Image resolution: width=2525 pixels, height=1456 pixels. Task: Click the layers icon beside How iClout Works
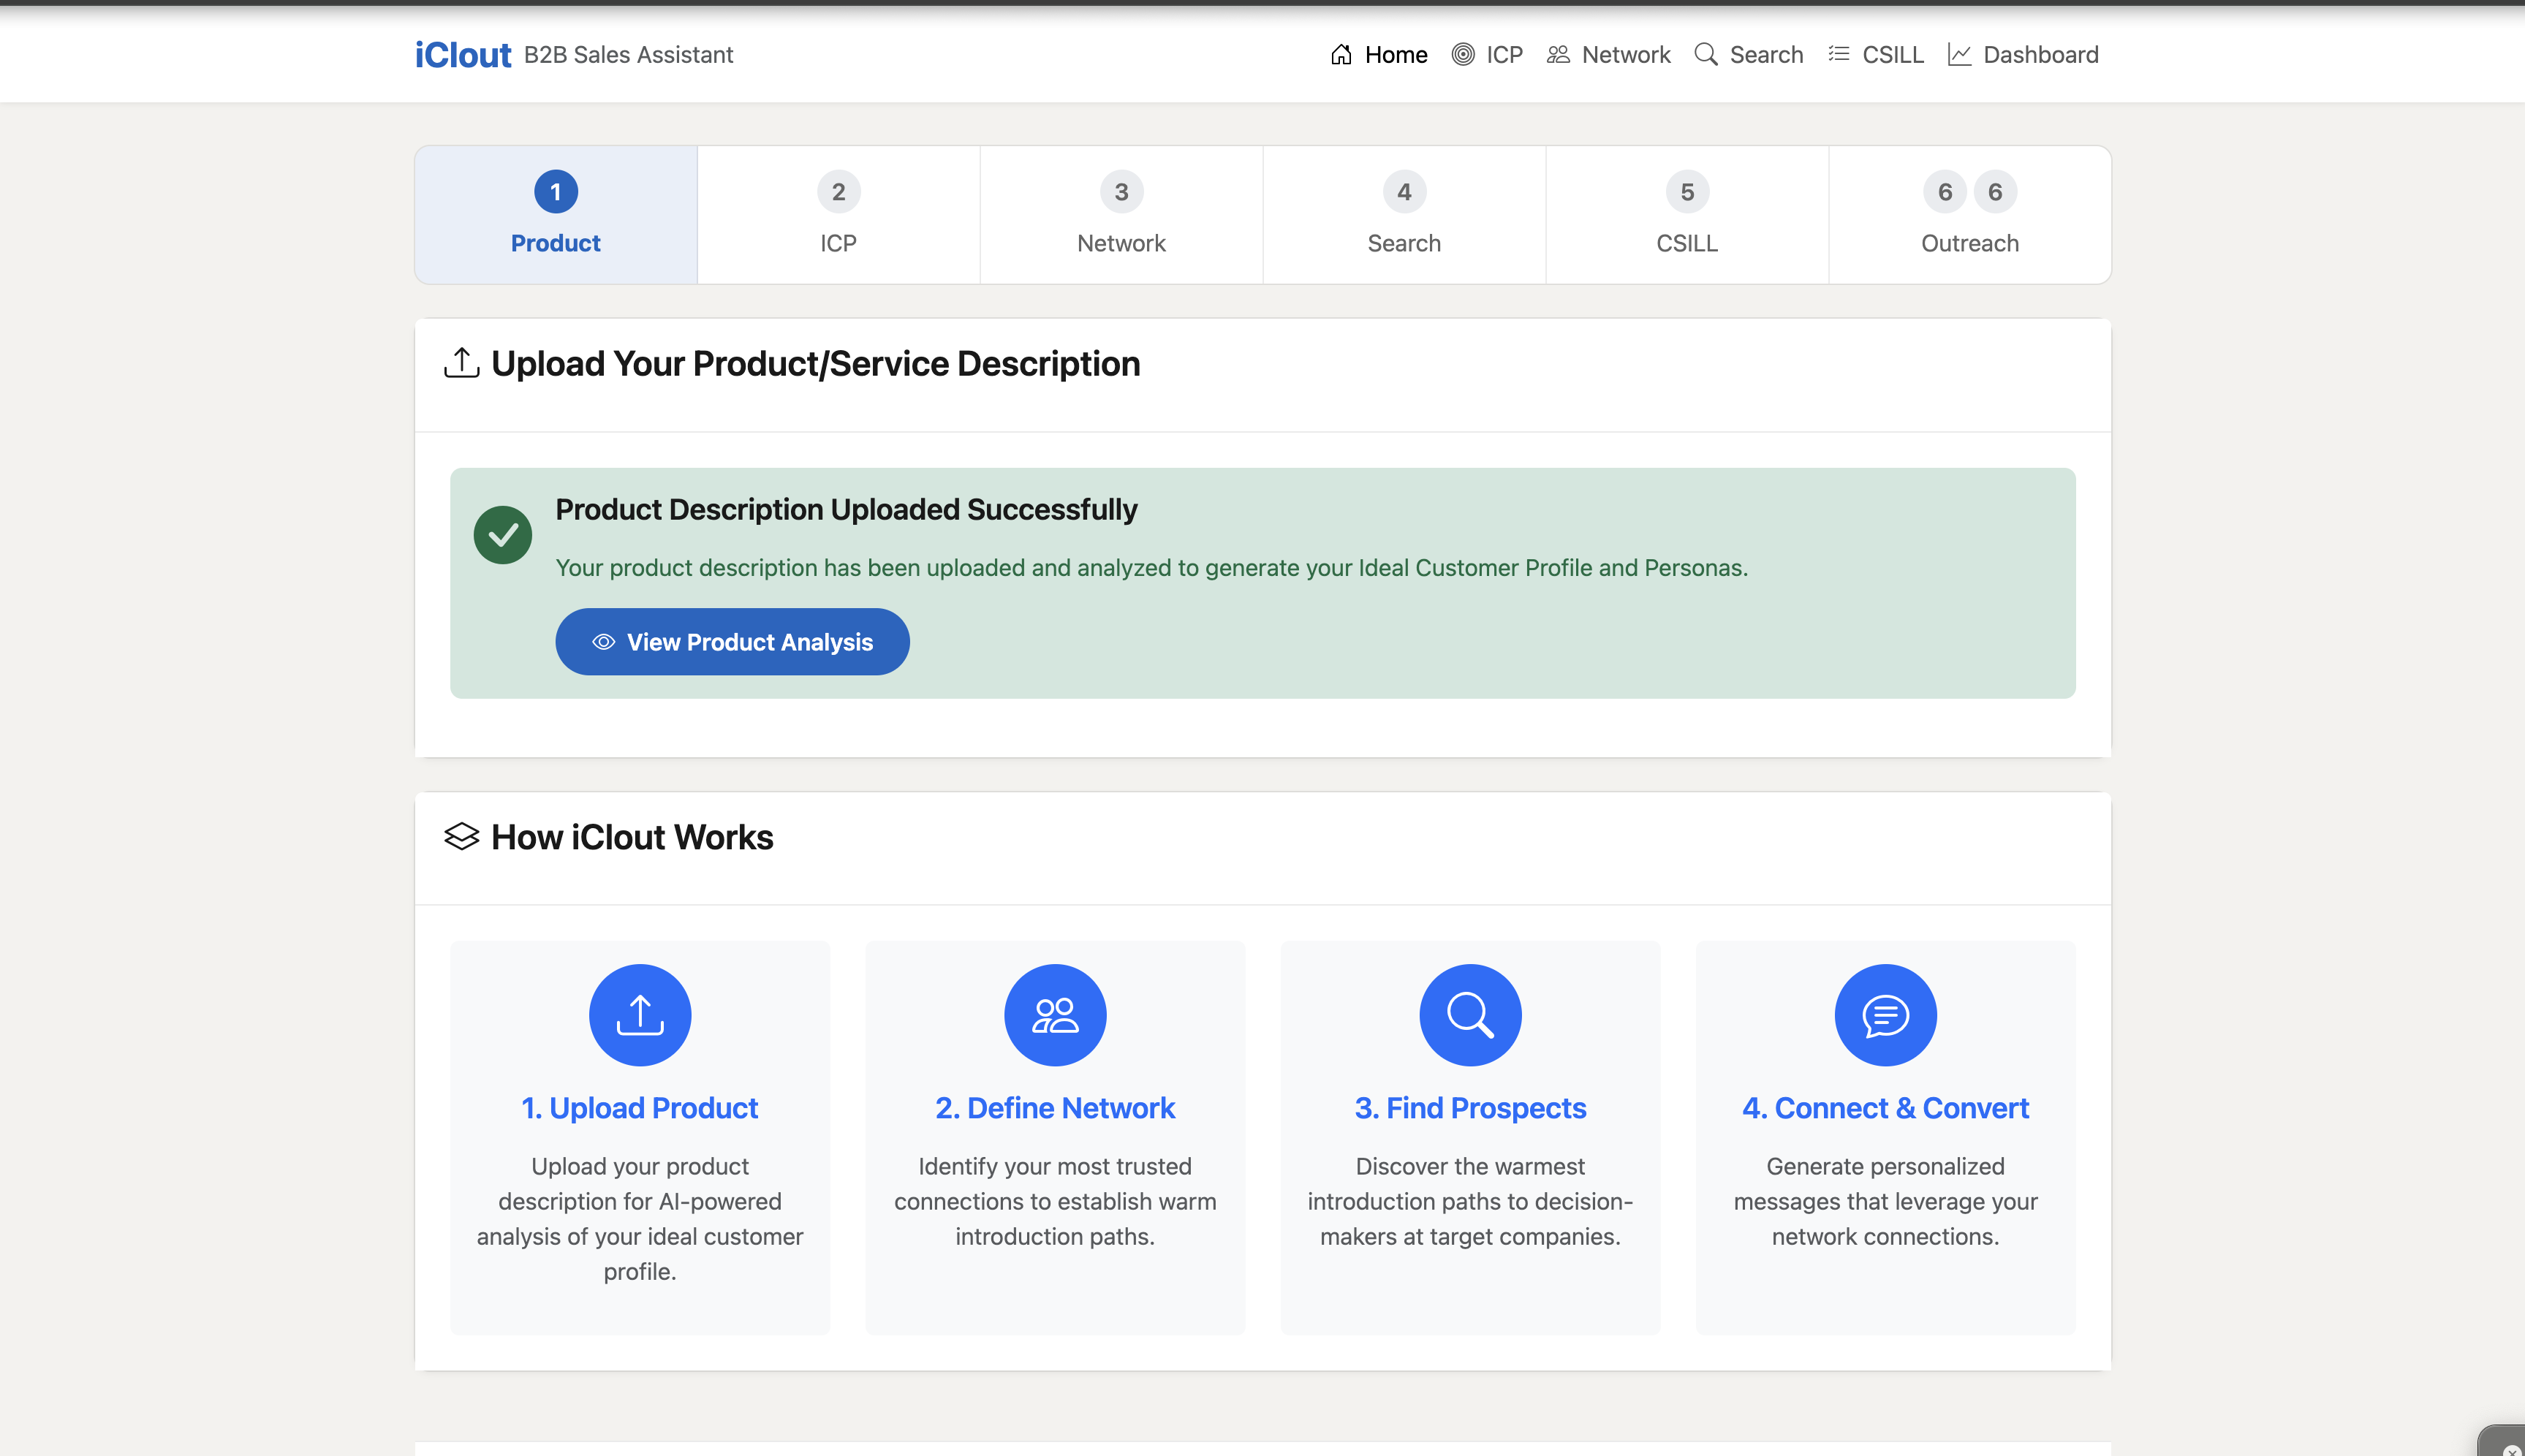pos(462,837)
